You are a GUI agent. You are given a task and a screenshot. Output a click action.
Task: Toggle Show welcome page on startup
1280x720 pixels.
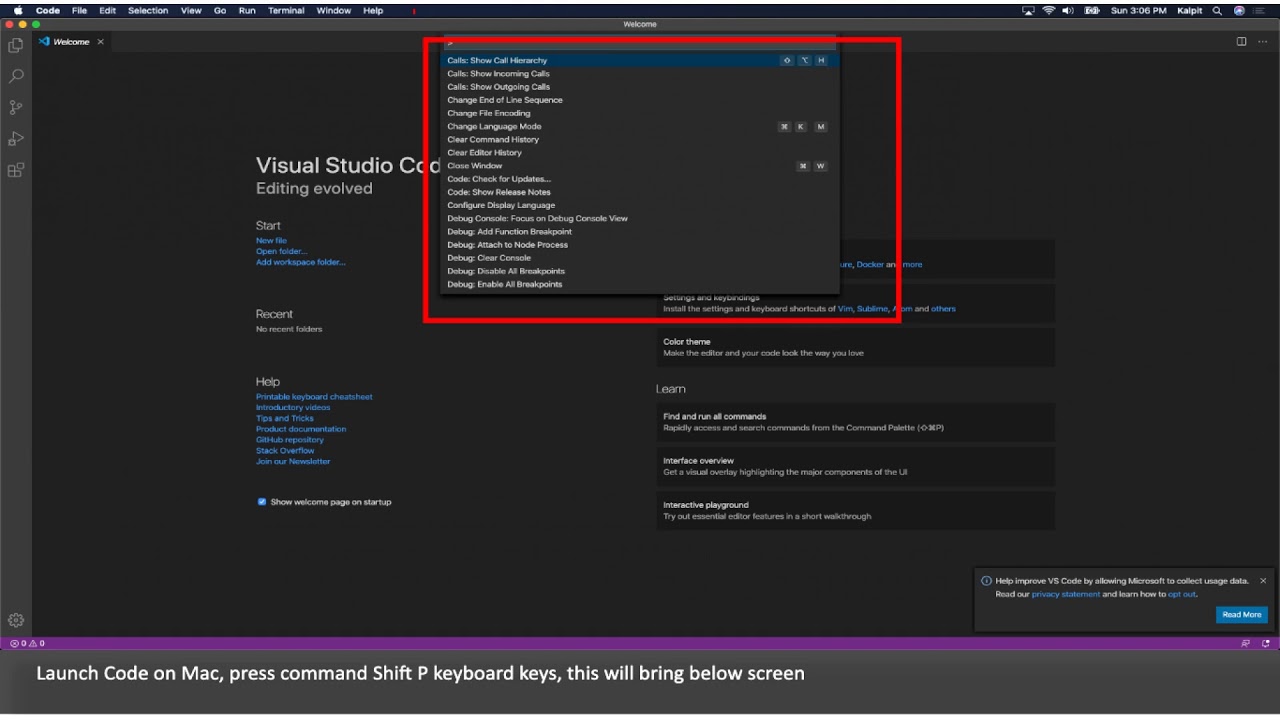(x=262, y=502)
